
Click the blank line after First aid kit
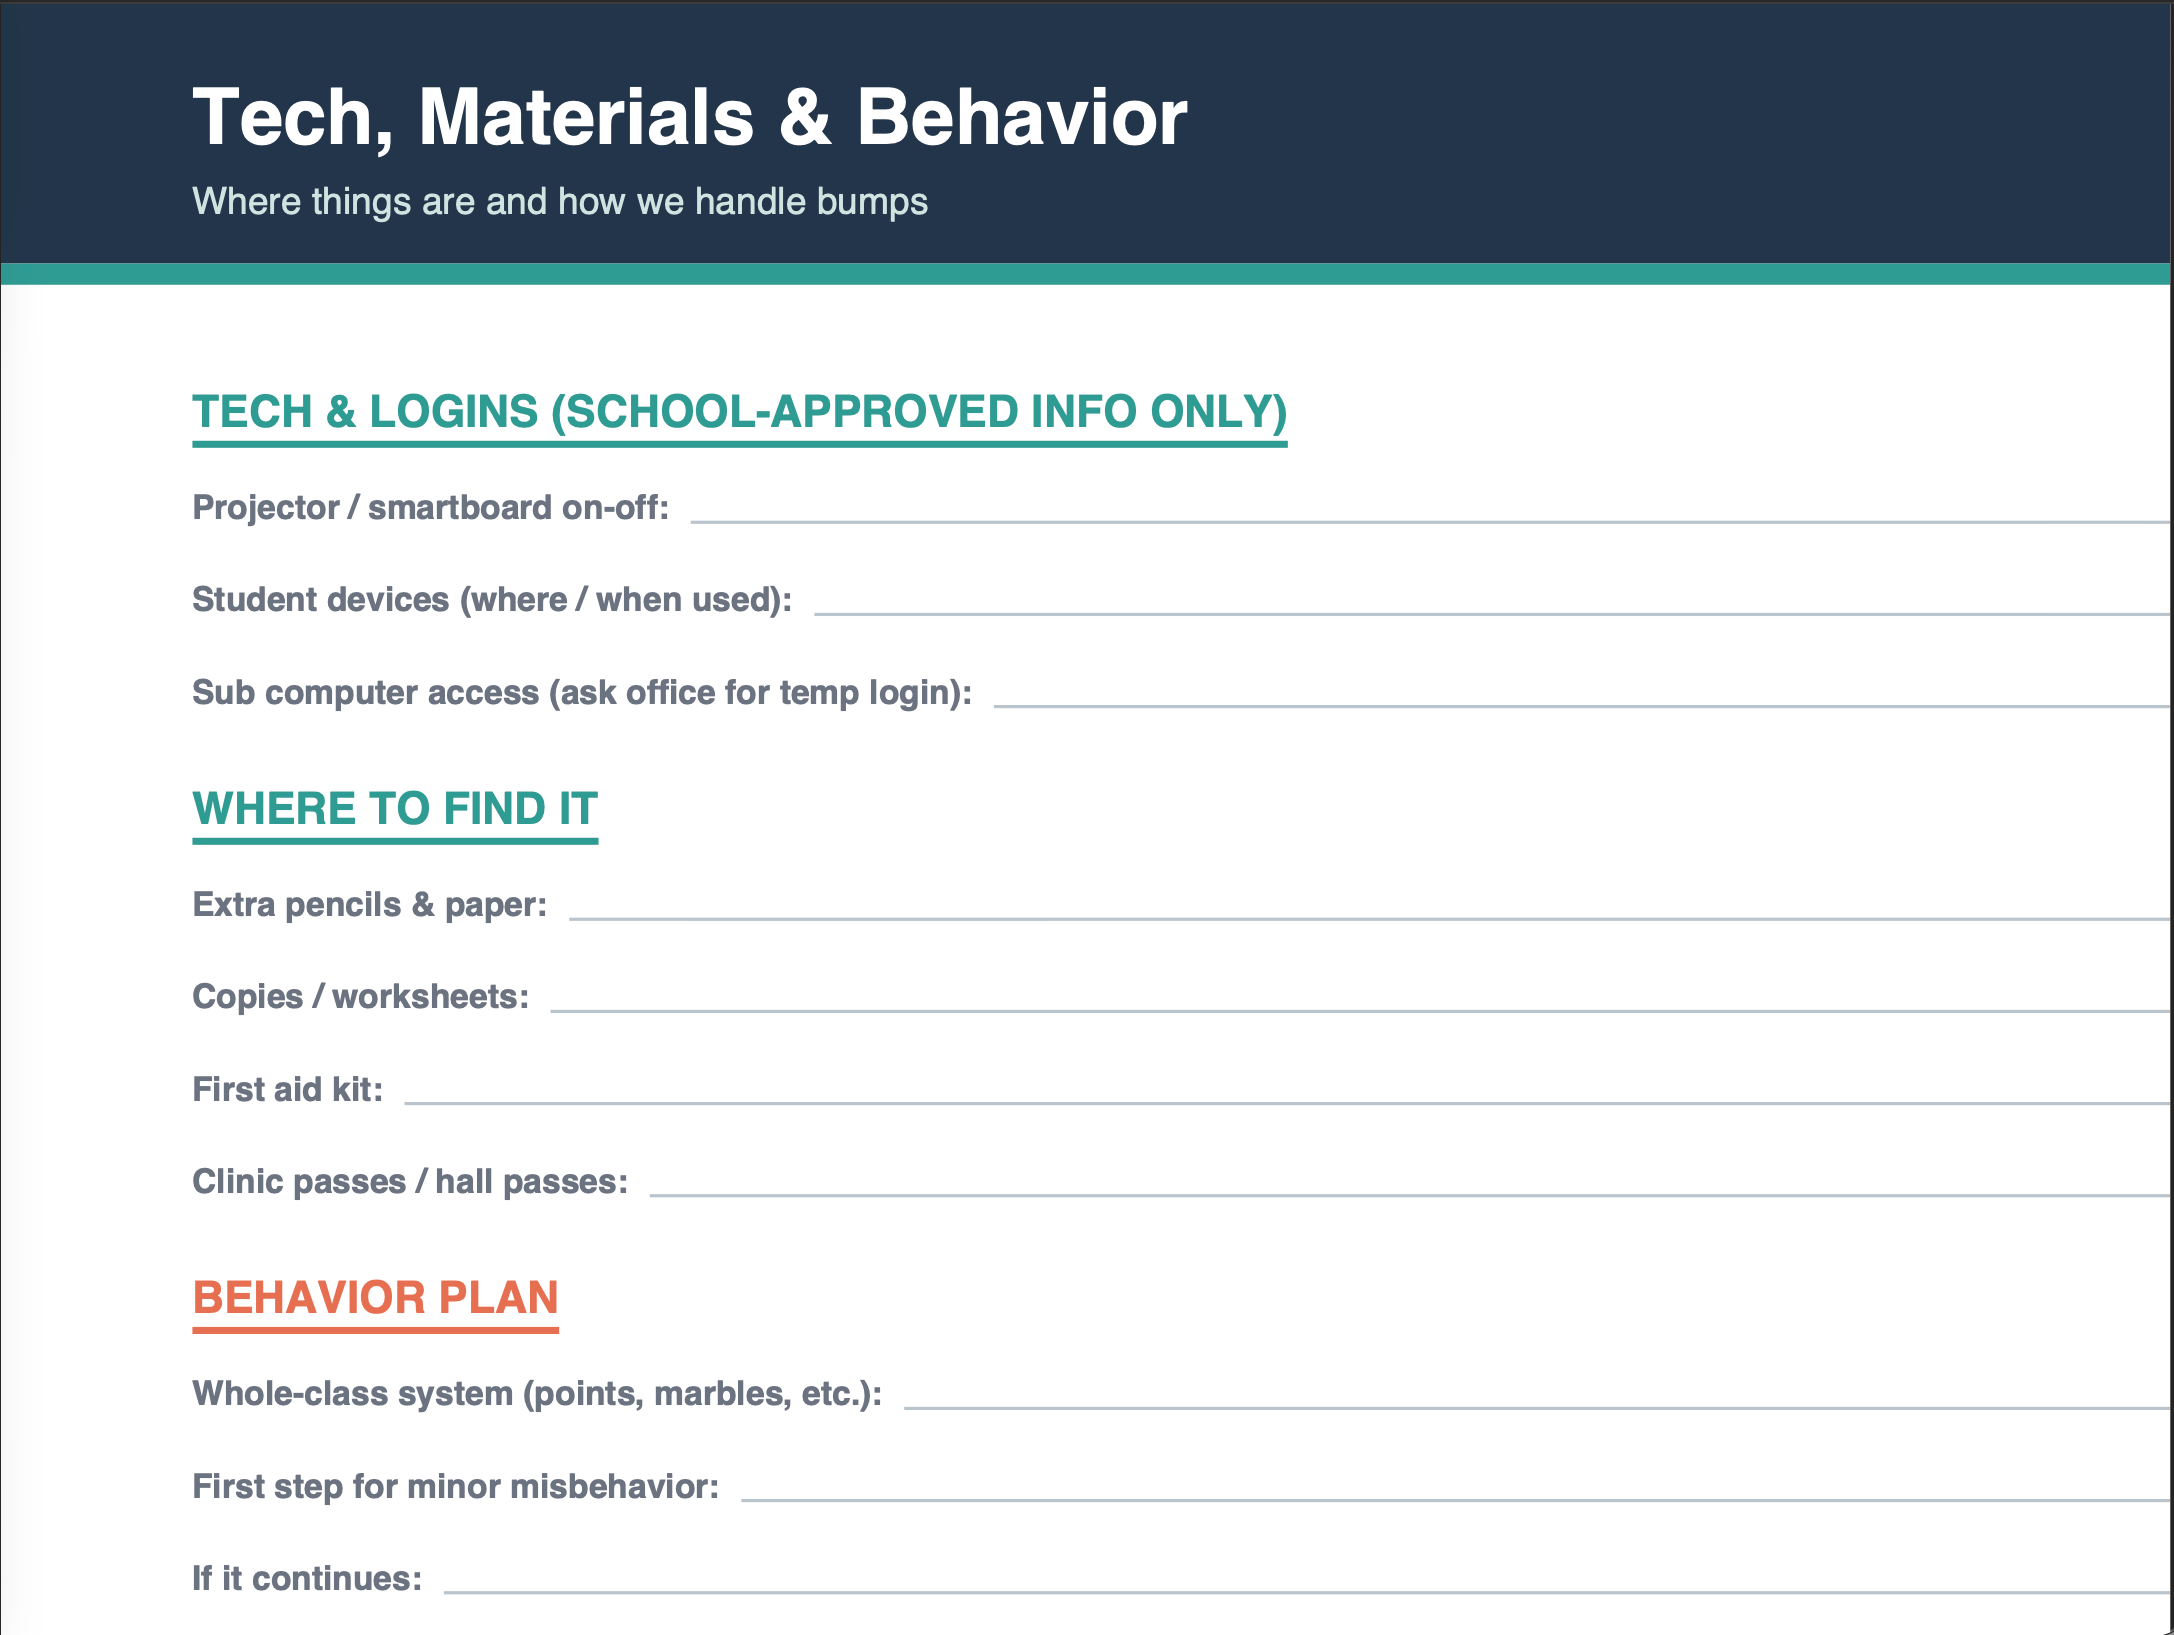(1288, 1103)
